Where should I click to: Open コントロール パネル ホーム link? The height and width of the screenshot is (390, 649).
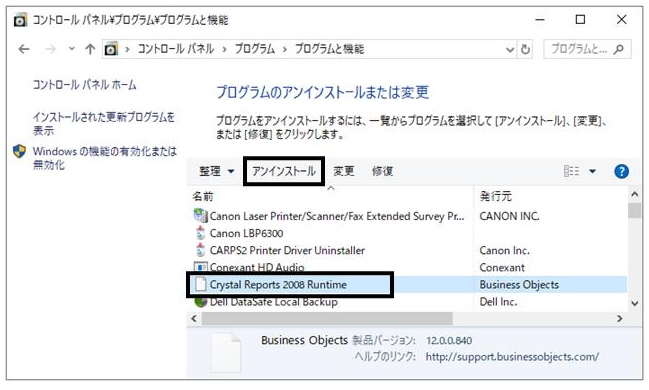pyautogui.click(x=84, y=85)
